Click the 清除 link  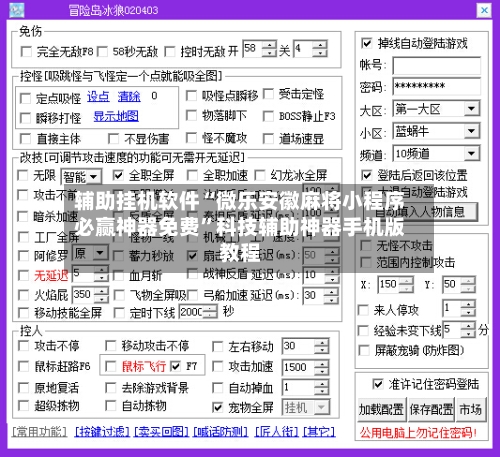[x=129, y=97]
